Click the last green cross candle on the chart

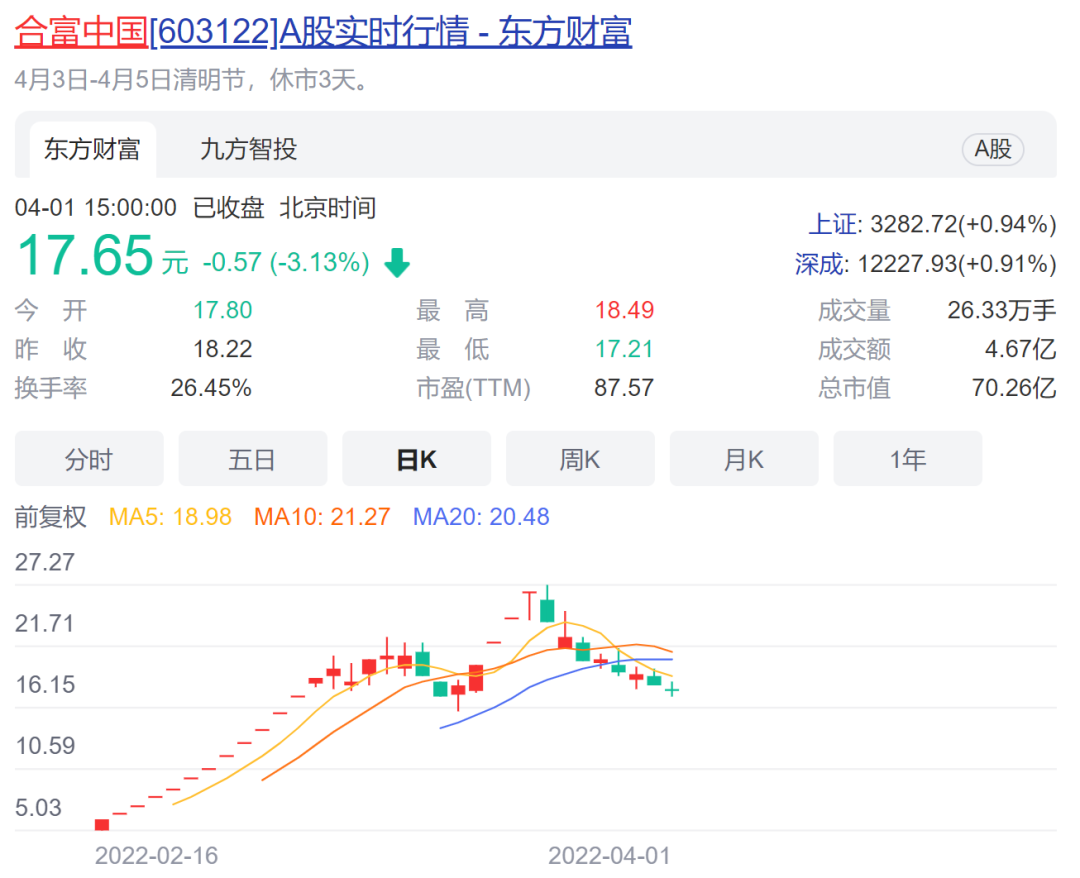pyautogui.click(x=672, y=689)
